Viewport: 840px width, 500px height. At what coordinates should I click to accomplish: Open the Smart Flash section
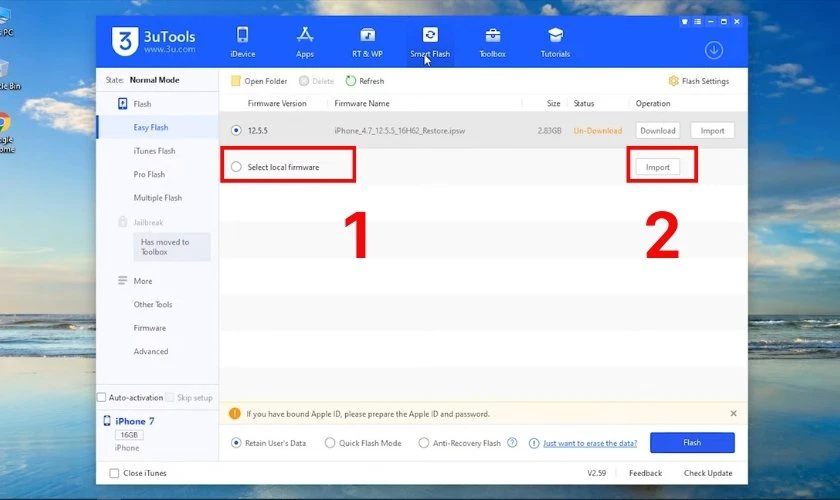coord(430,42)
